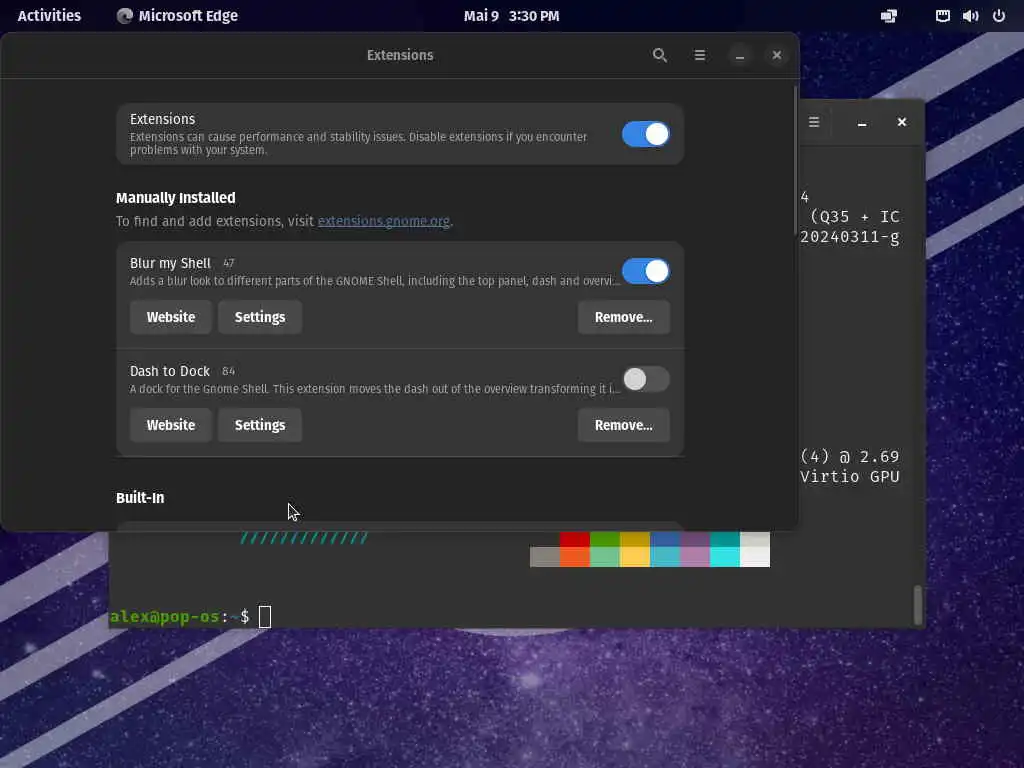Open the Extensions hamburger menu
The width and height of the screenshot is (1024, 768).
[x=699, y=56]
